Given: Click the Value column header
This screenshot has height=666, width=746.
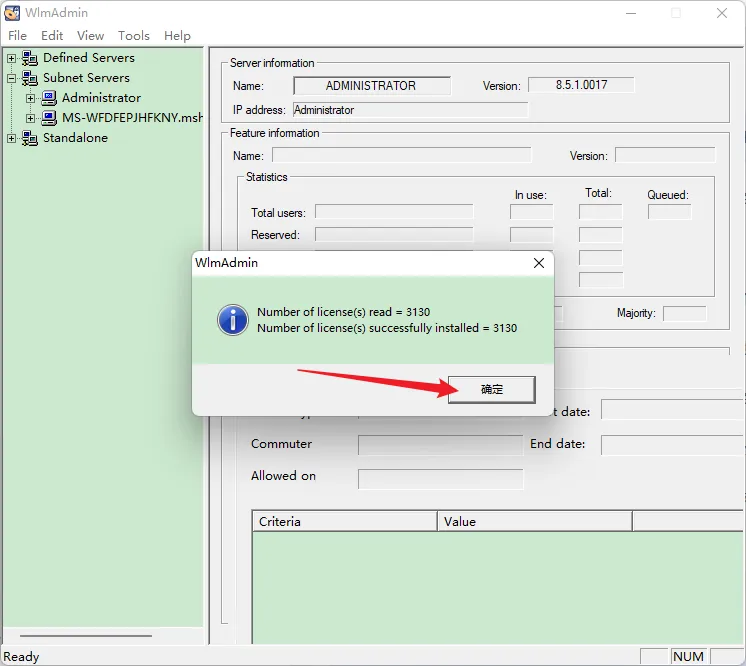Looking at the screenshot, I should coord(535,521).
